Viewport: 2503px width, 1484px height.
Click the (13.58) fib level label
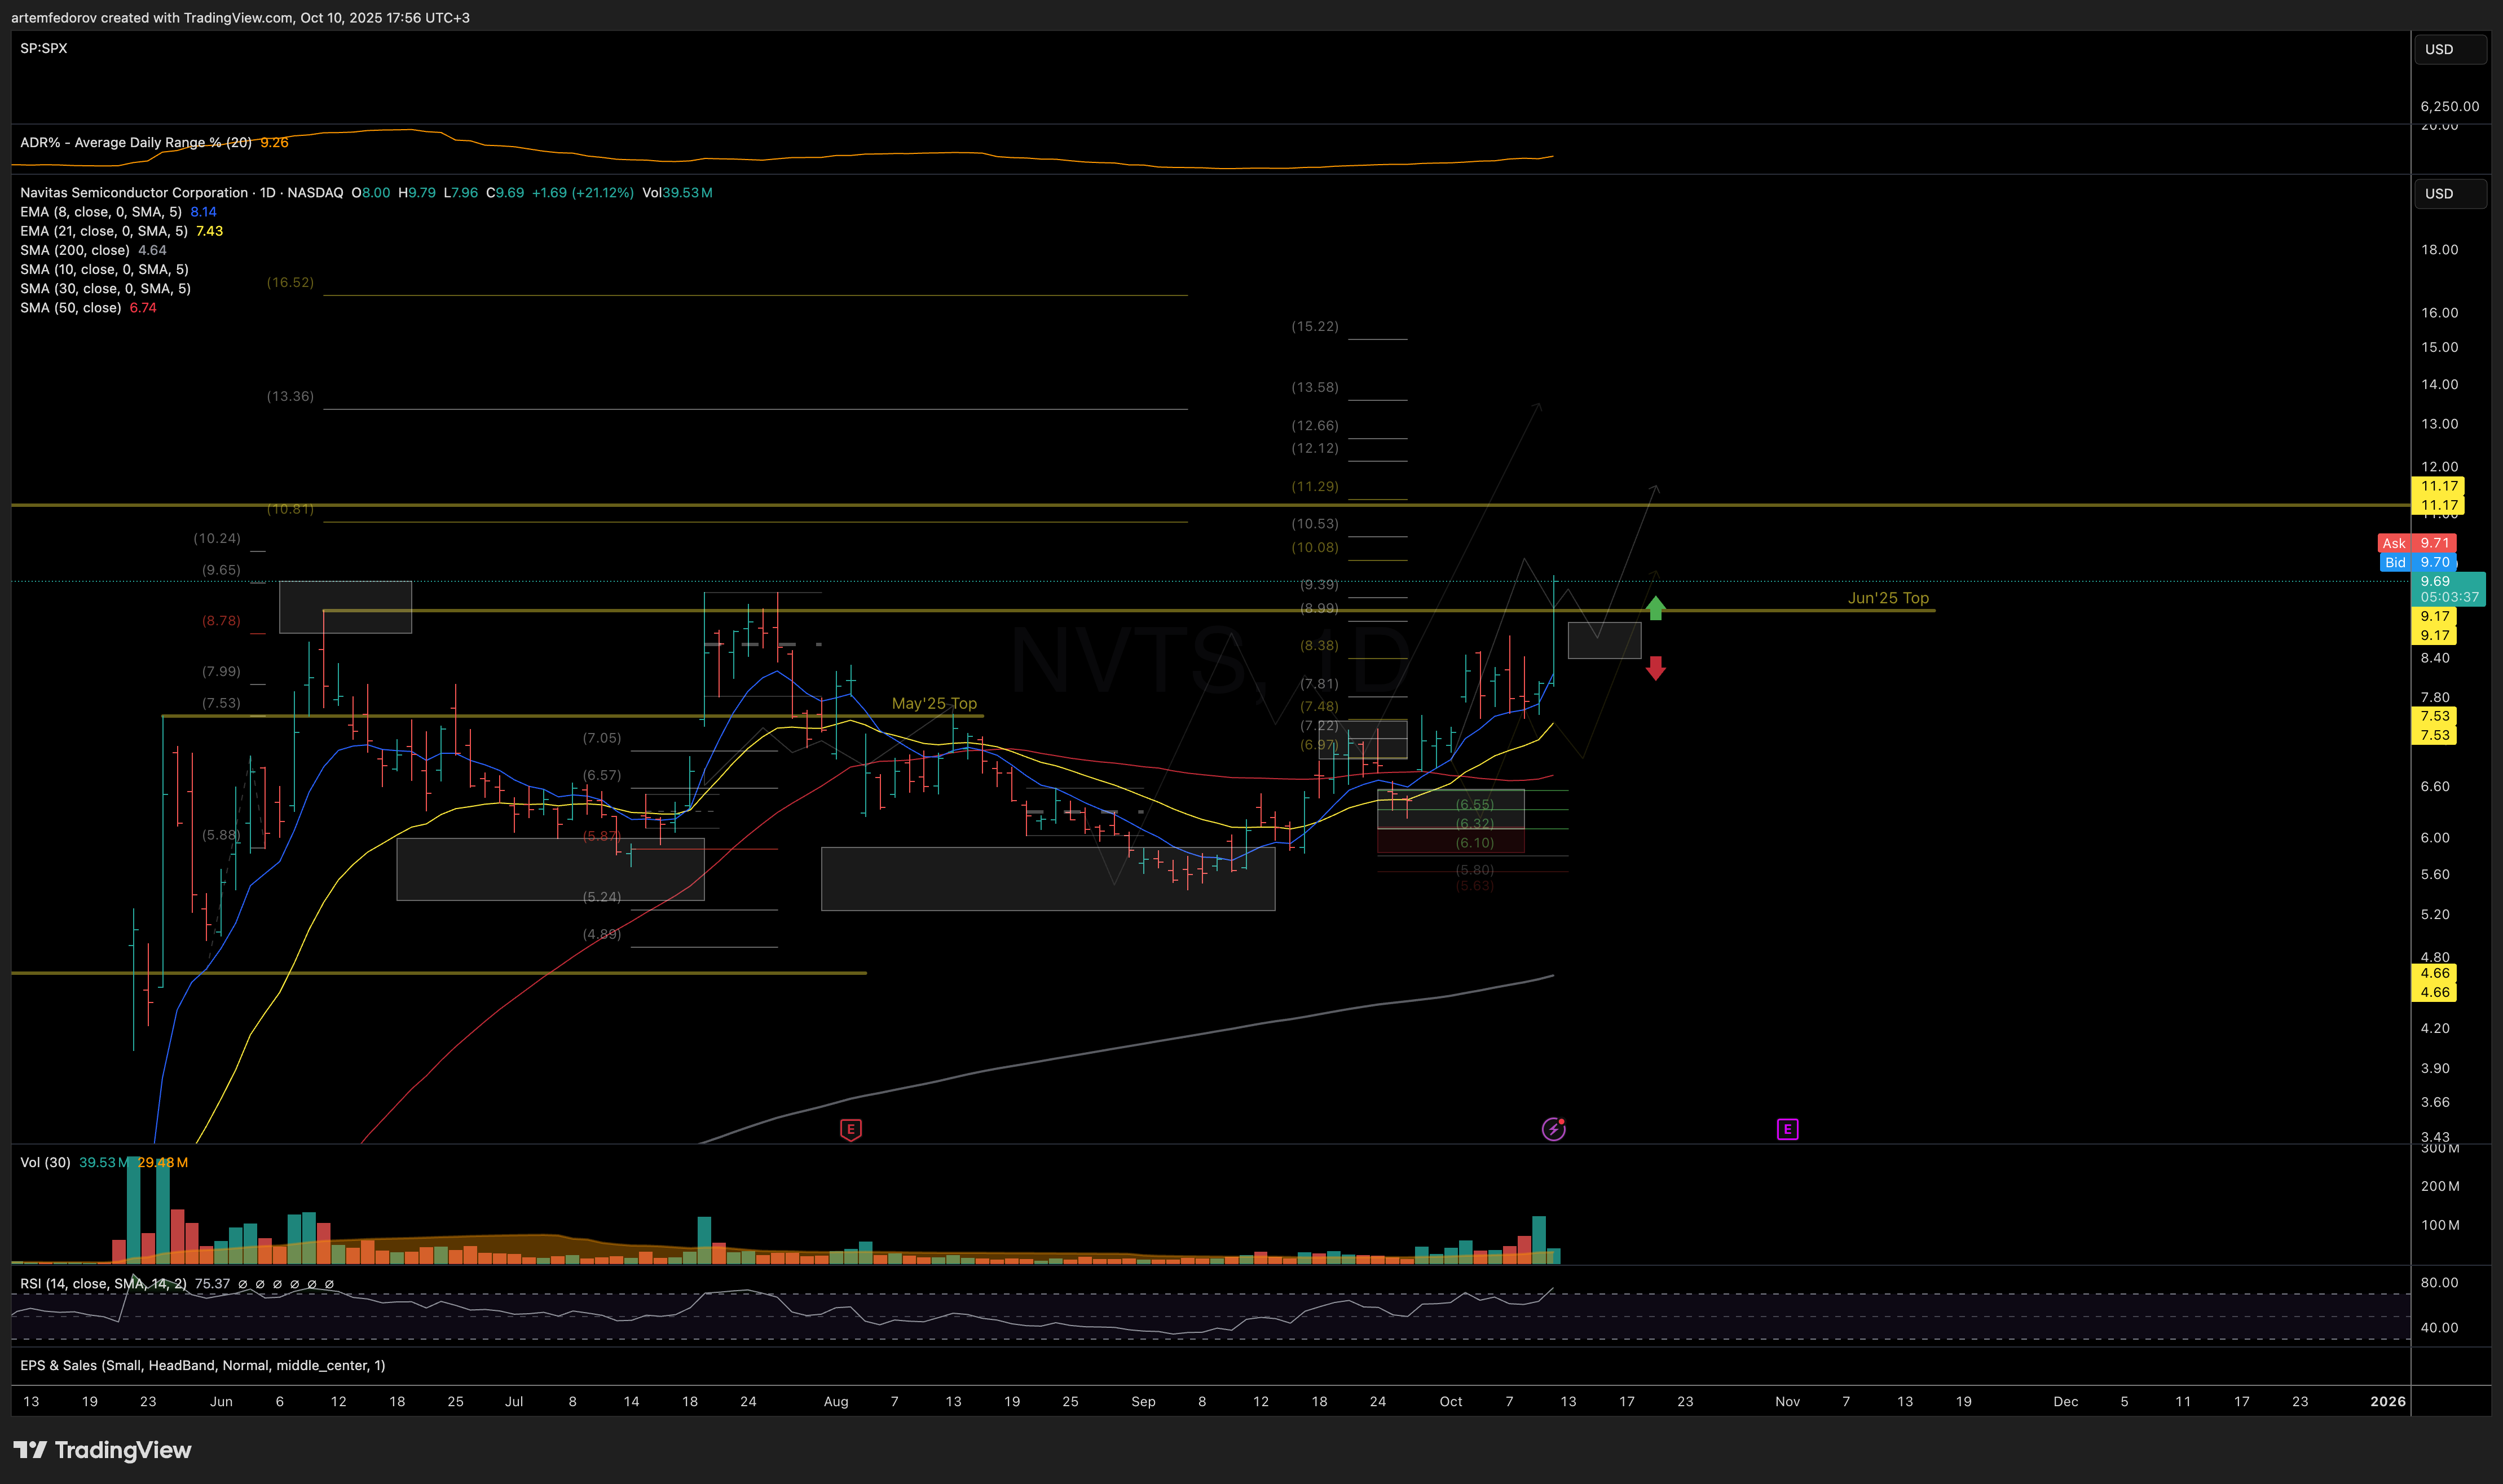tap(1314, 387)
